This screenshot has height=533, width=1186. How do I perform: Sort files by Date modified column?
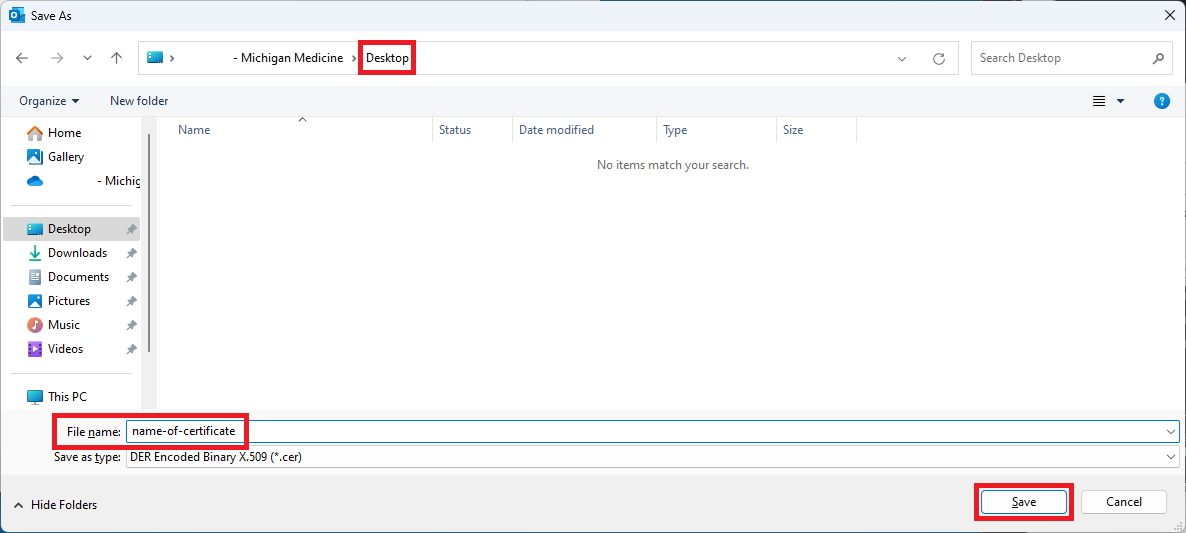556,130
